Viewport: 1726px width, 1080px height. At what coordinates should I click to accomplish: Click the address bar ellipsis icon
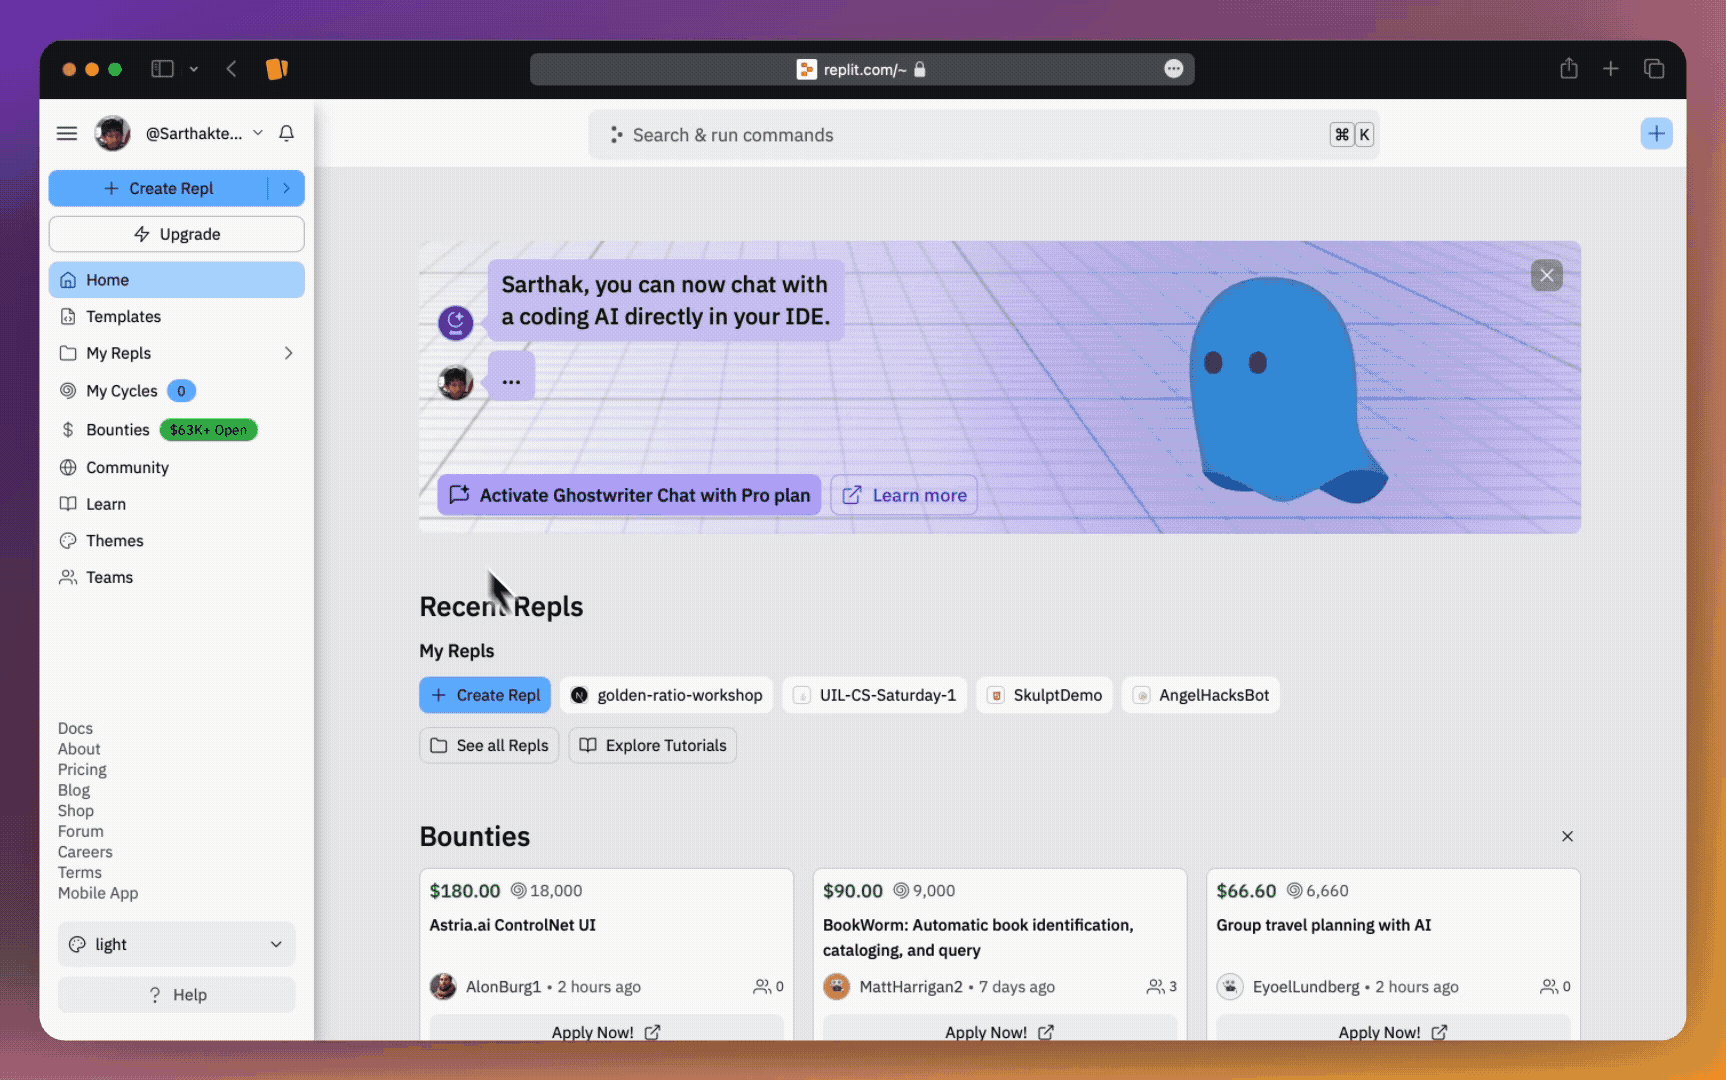(x=1174, y=69)
